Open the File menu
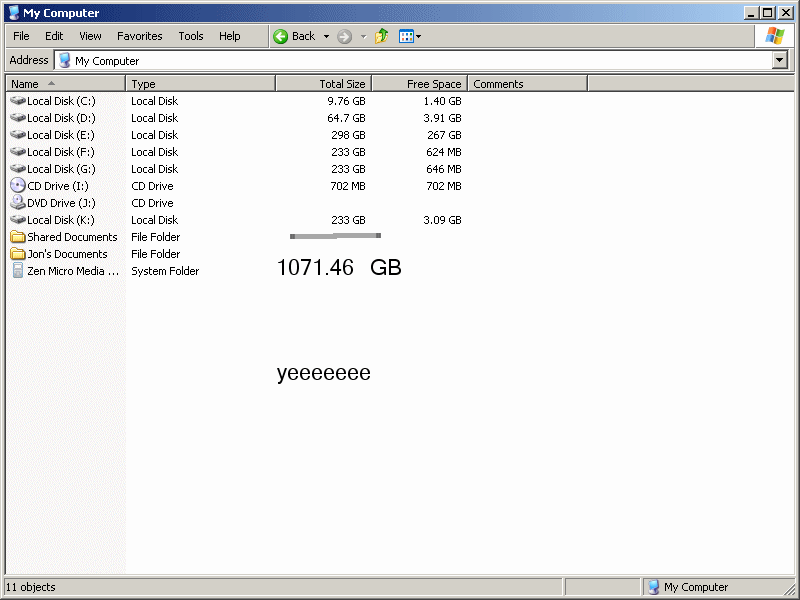This screenshot has width=800, height=600. coord(21,36)
